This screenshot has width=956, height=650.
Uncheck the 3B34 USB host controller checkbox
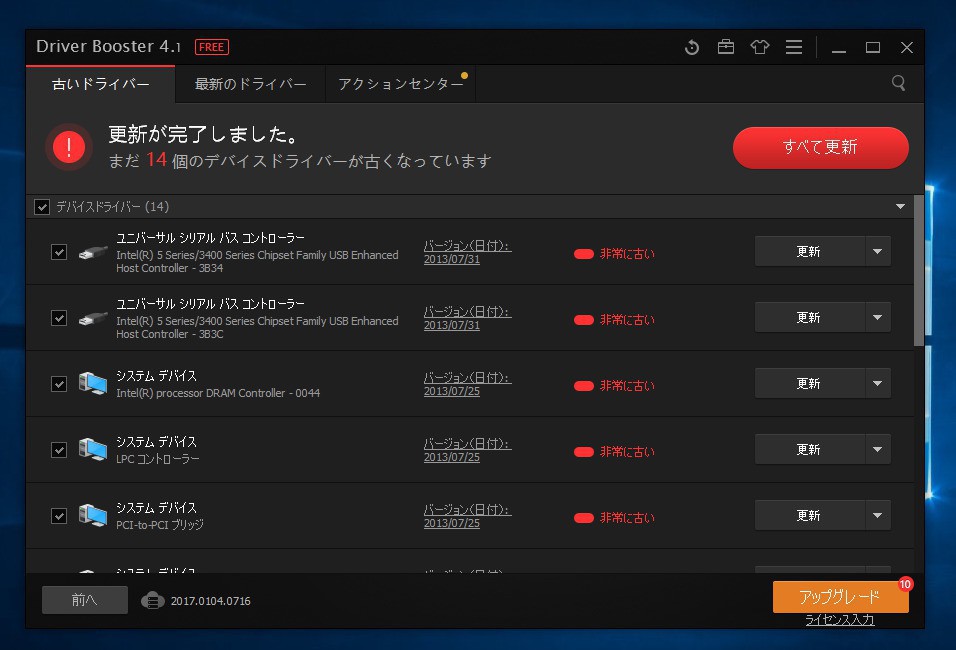[59, 252]
